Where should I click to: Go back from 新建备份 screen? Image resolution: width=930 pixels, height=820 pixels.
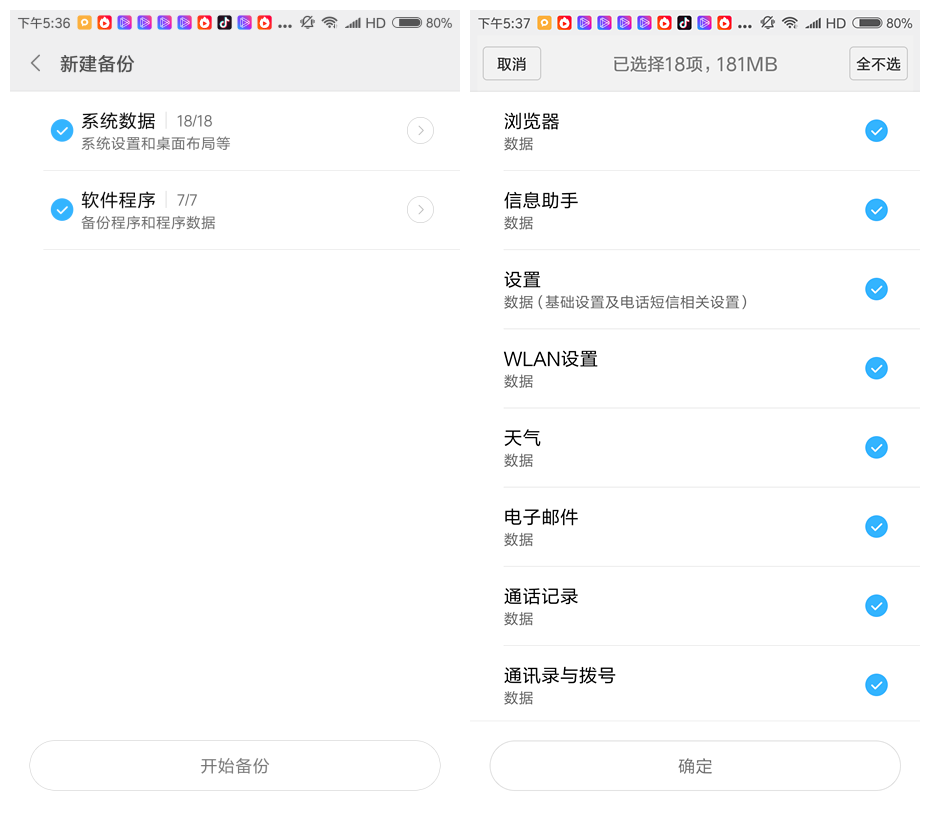coord(36,63)
